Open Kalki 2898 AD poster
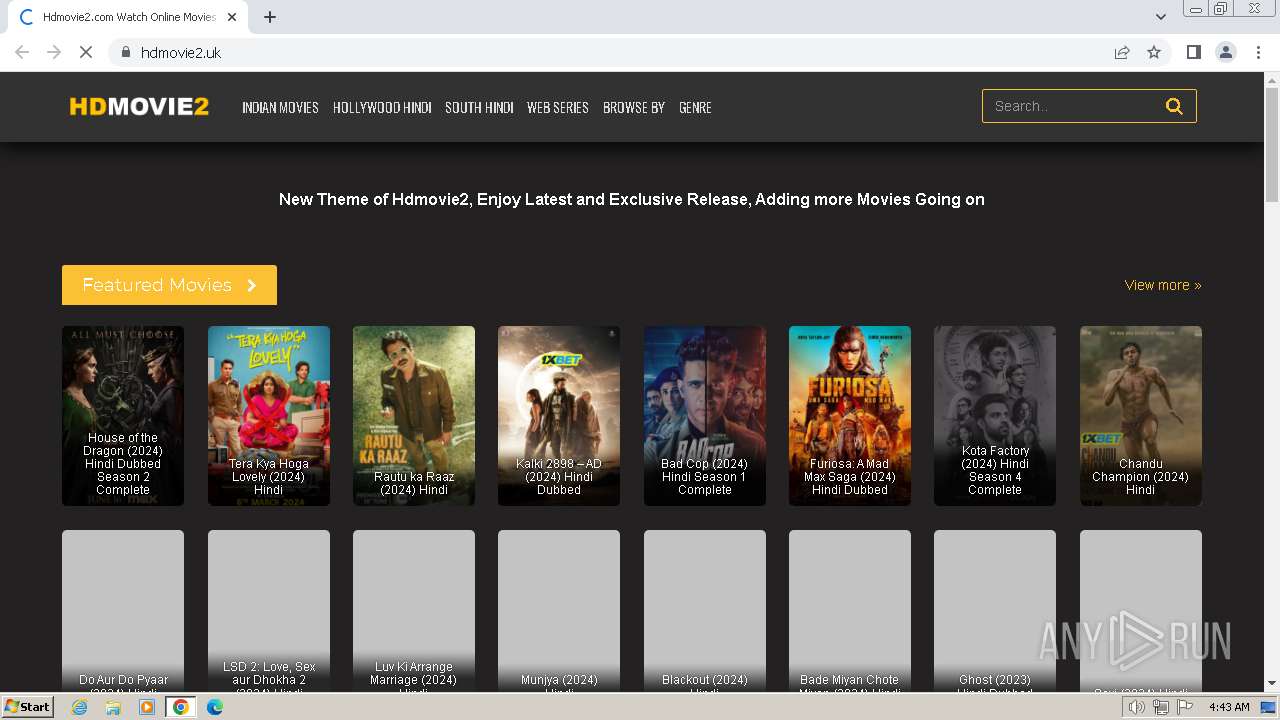Viewport: 1280px width, 720px height. (x=559, y=416)
